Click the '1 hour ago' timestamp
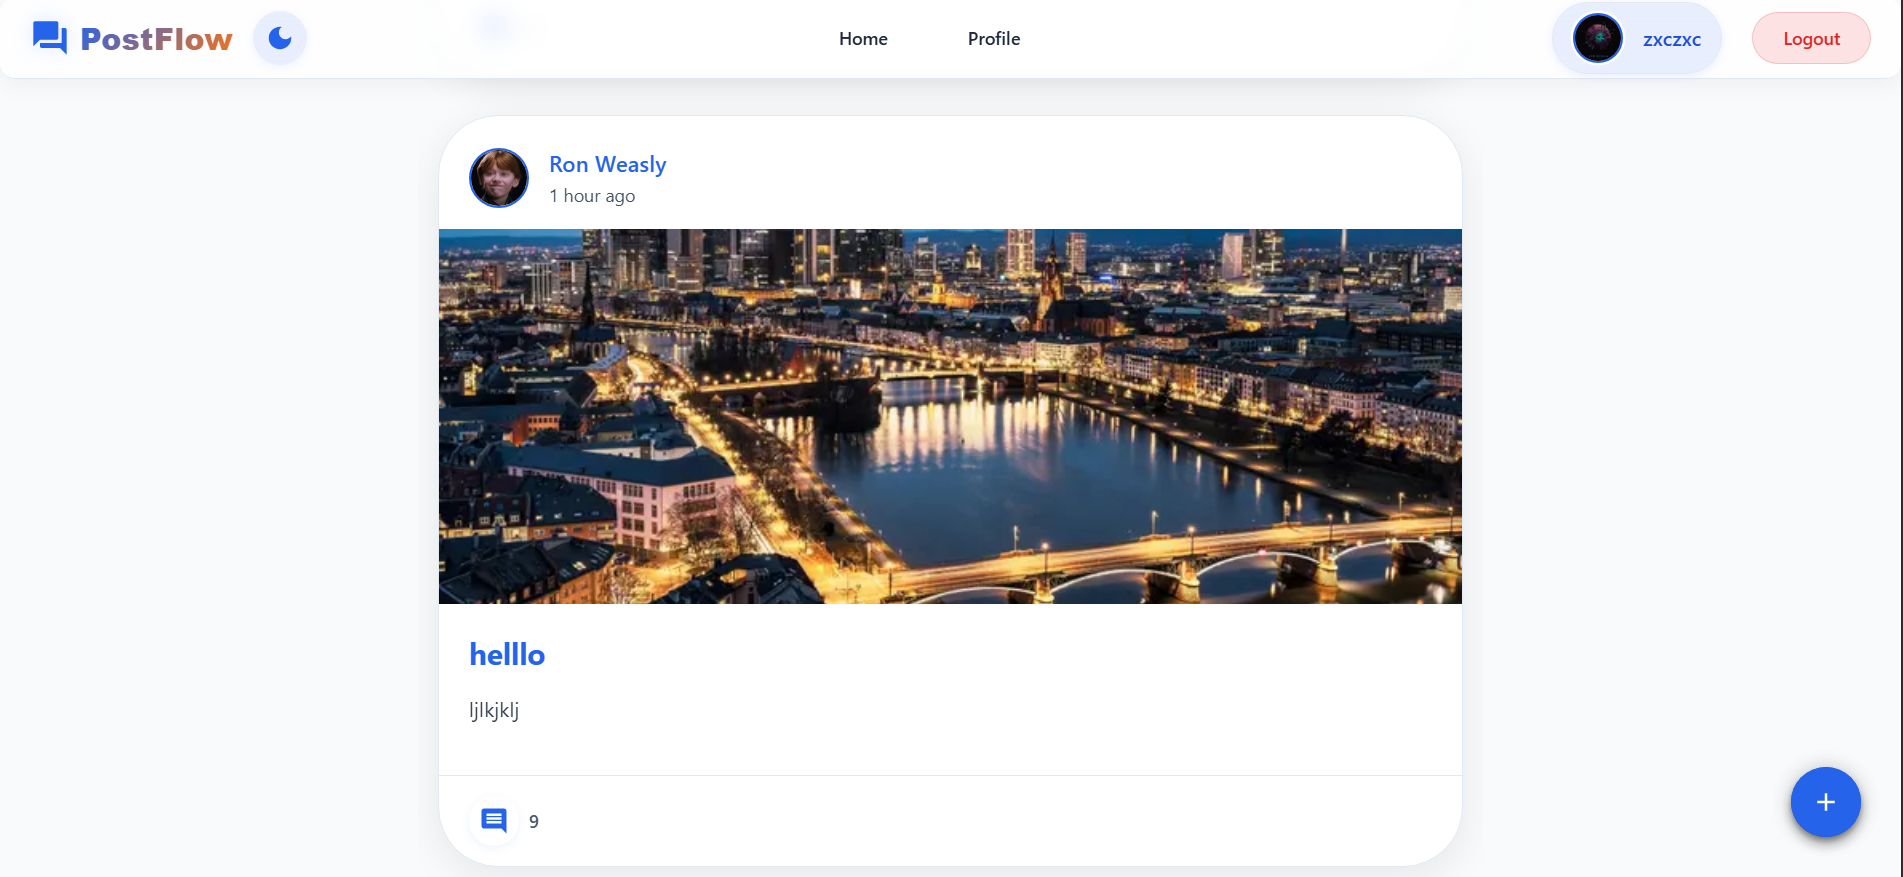1903x877 pixels. (x=592, y=196)
